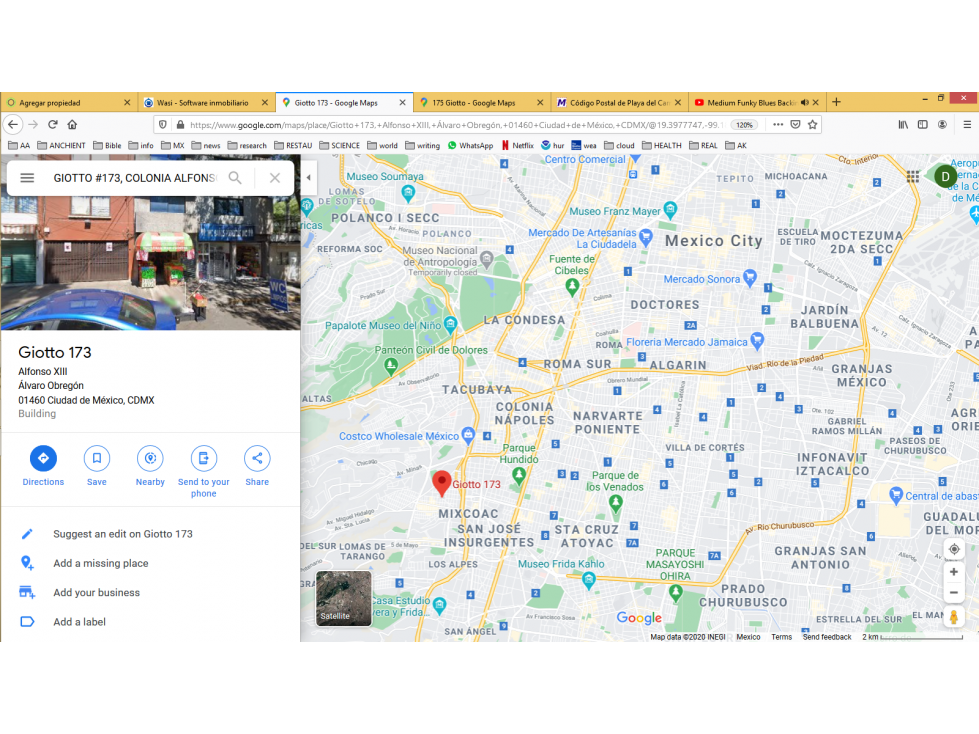This screenshot has width=979, height=734.
Task: Open the Firefox application menu
Action: click(967, 124)
